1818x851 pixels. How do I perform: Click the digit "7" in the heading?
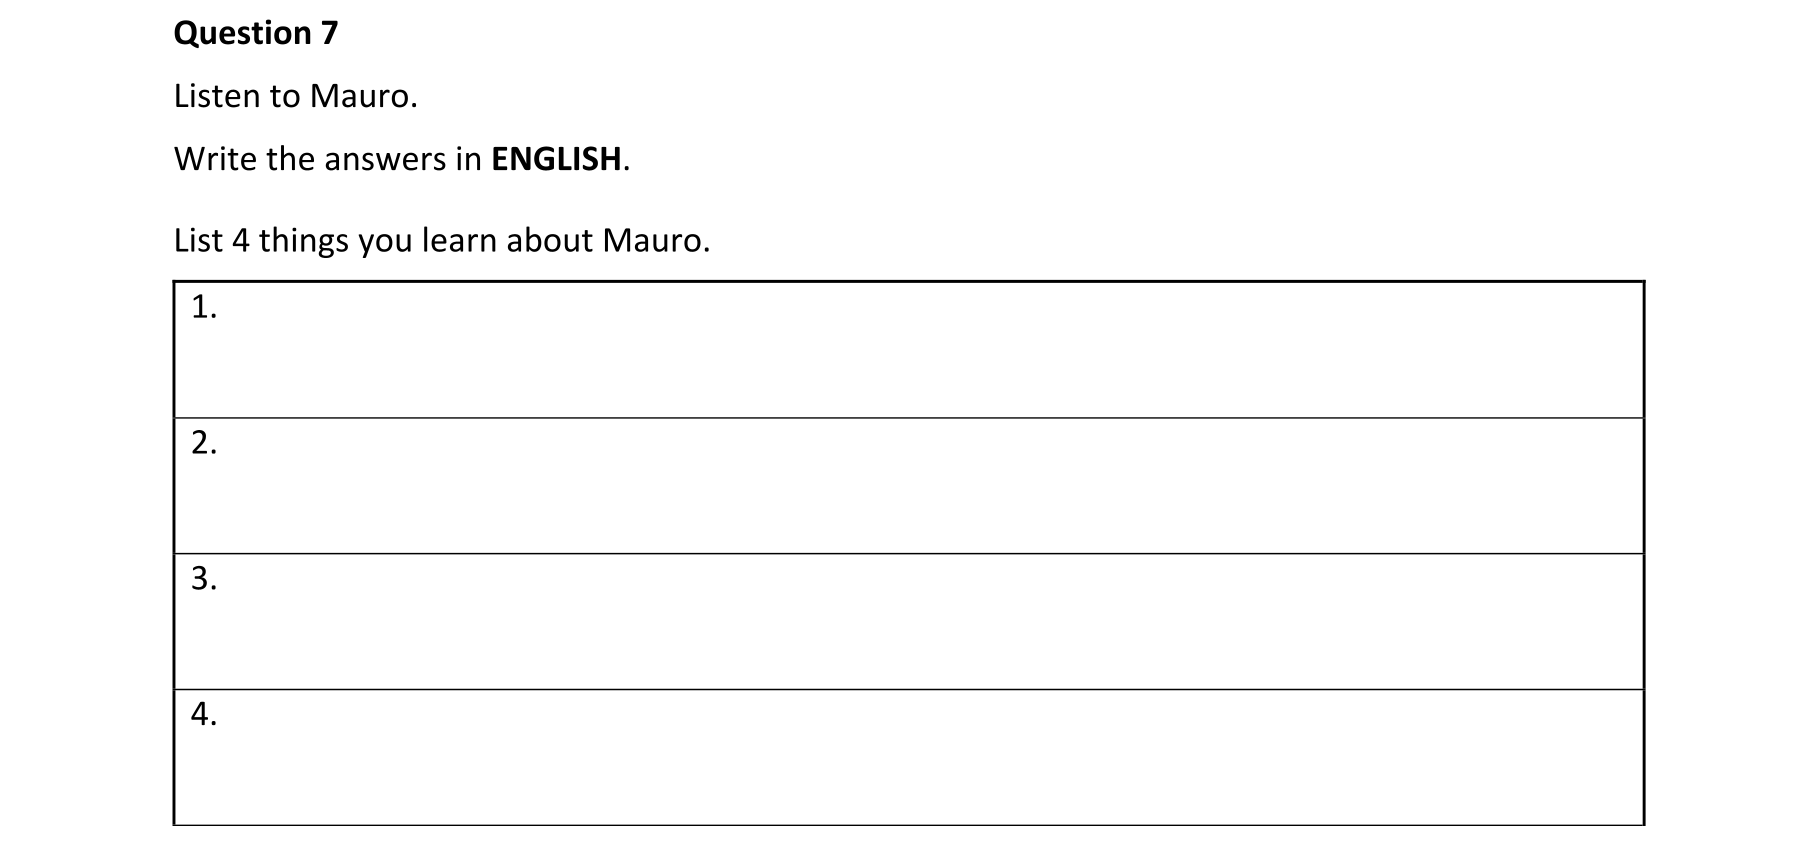(330, 33)
